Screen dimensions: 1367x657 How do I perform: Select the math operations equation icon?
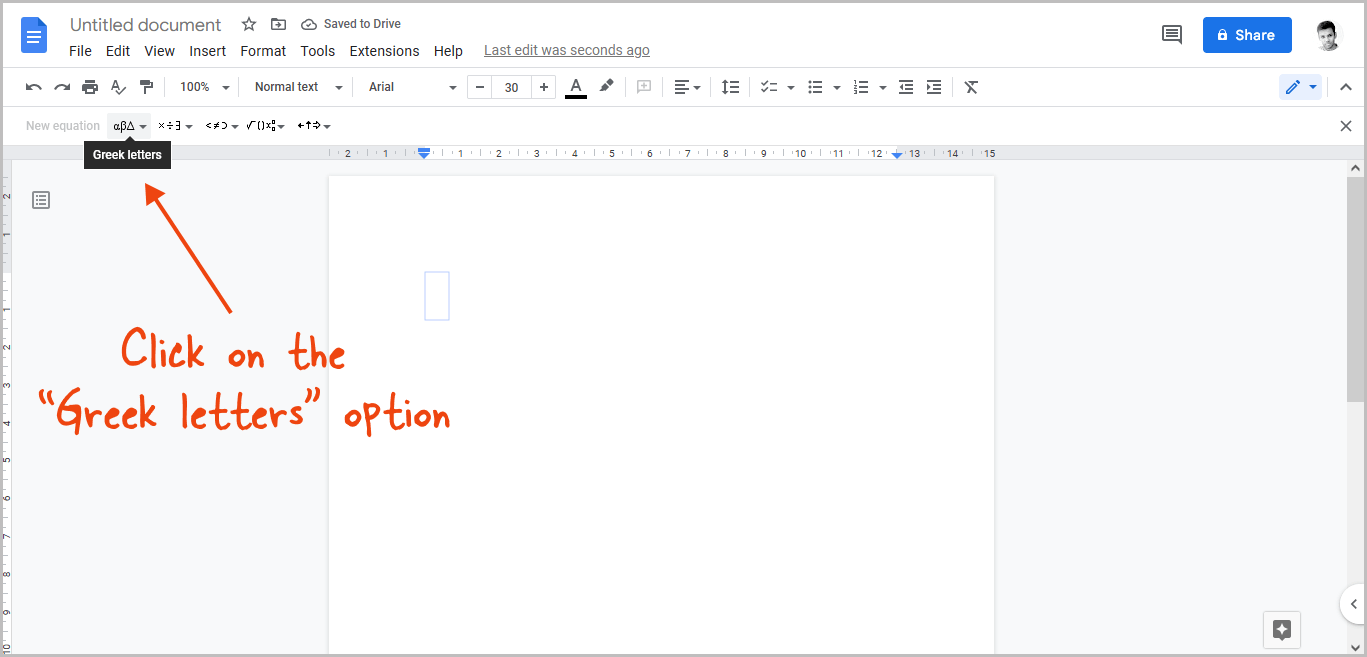tap(170, 125)
